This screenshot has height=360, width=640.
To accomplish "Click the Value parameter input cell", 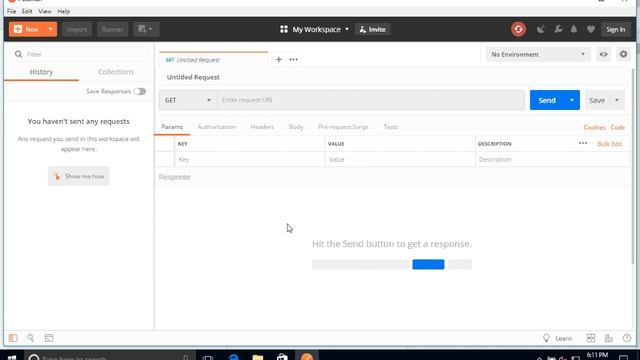I will click(x=400, y=160).
